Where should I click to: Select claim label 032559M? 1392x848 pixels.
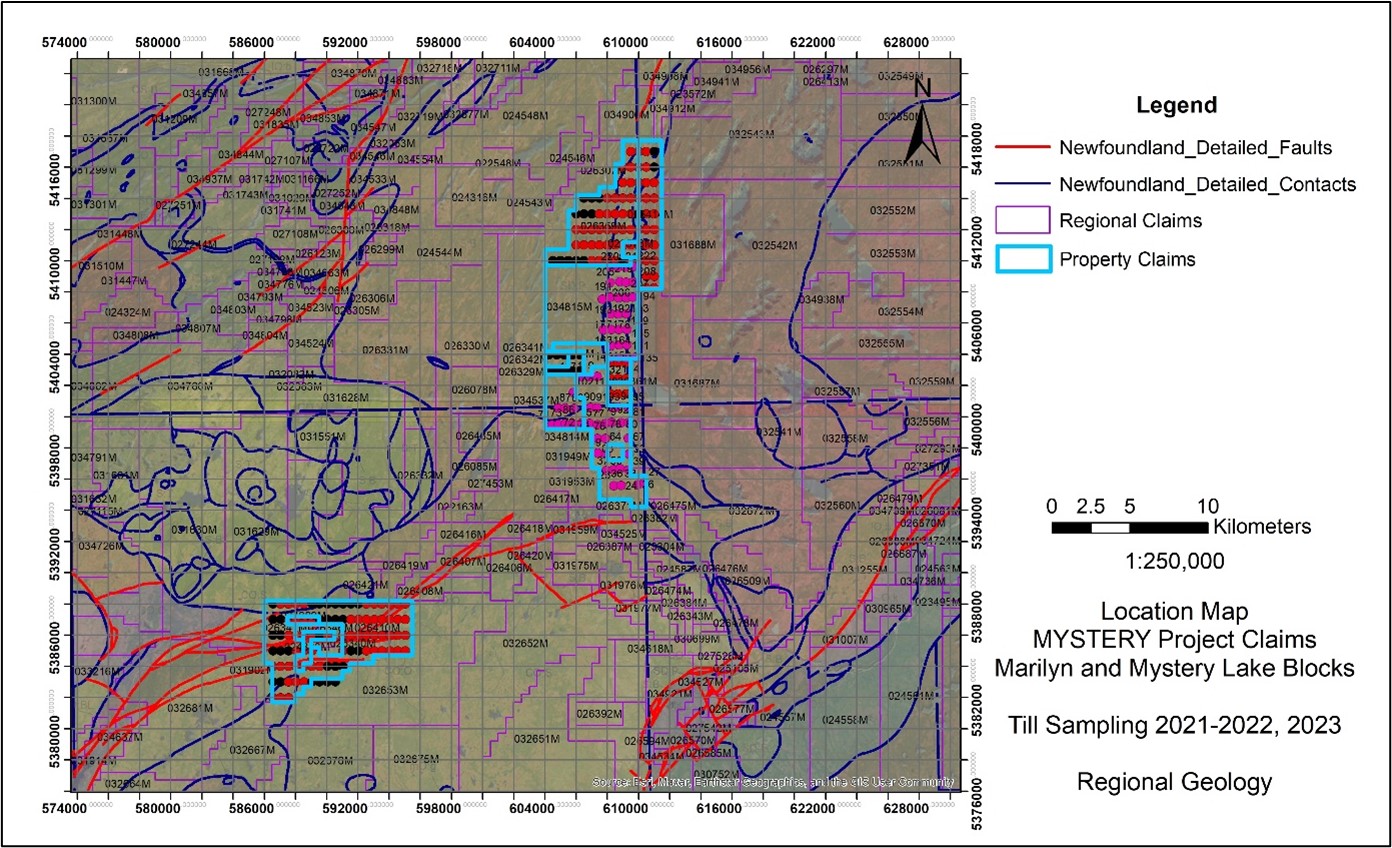click(930, 382)
